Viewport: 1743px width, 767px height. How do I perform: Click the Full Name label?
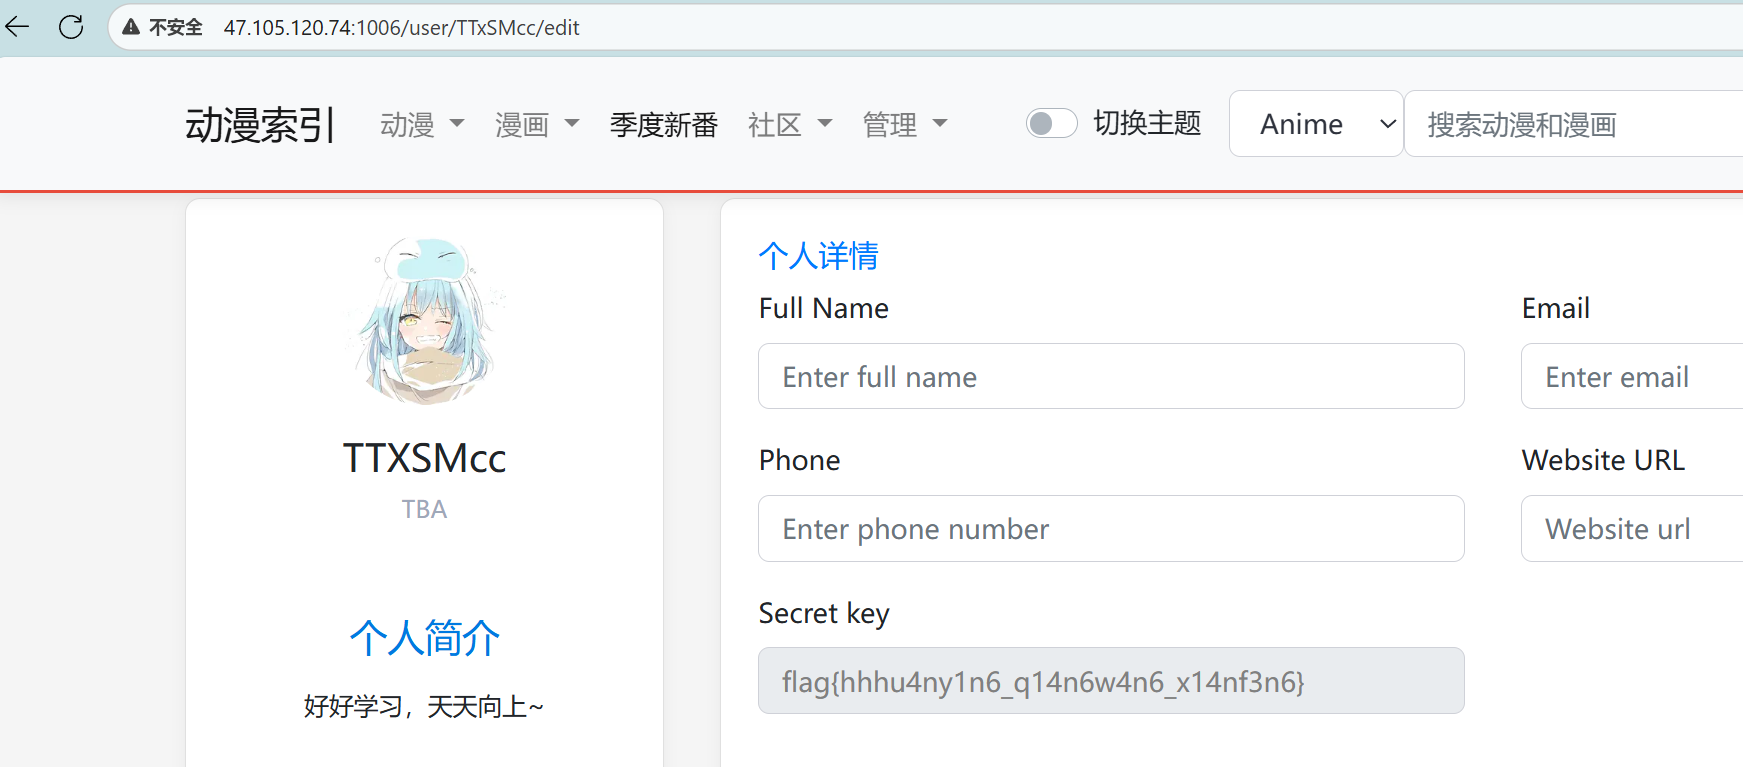824,308
